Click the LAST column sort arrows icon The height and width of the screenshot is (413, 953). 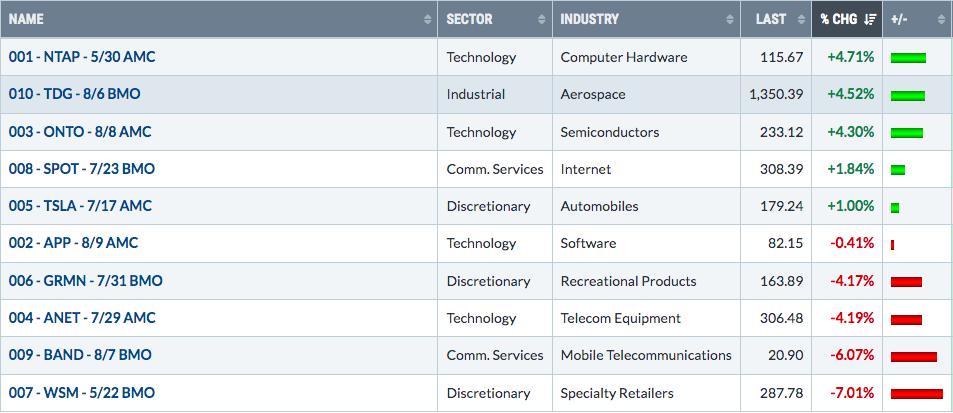tap(800, 19)
